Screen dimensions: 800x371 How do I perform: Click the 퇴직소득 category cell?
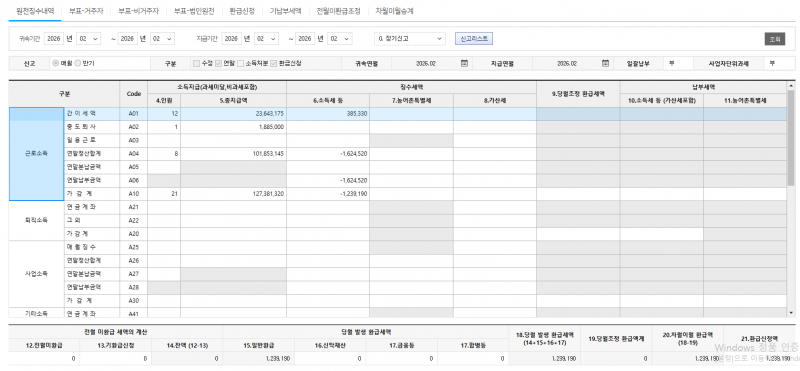coord(36,220)
